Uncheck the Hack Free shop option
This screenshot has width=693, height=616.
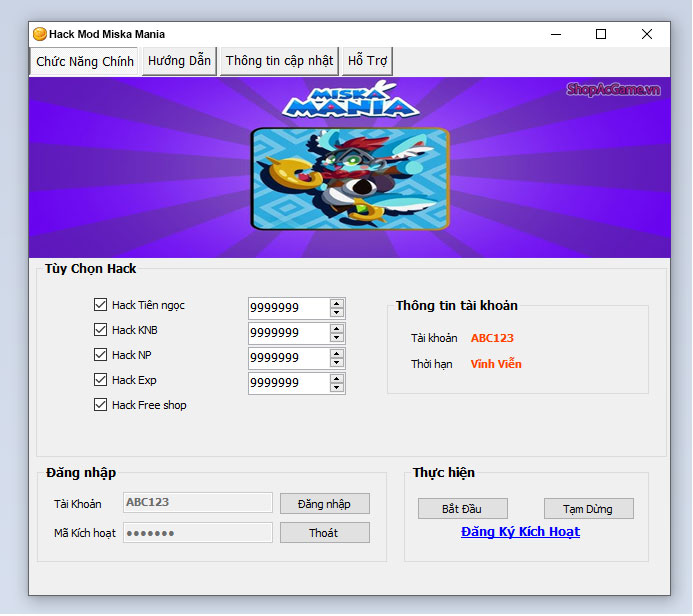point(100,405)
